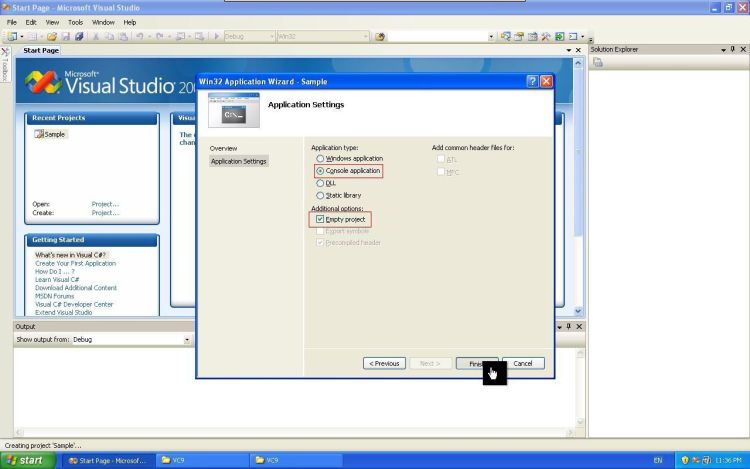Open Output panel window position dropdown

[559, 327]
